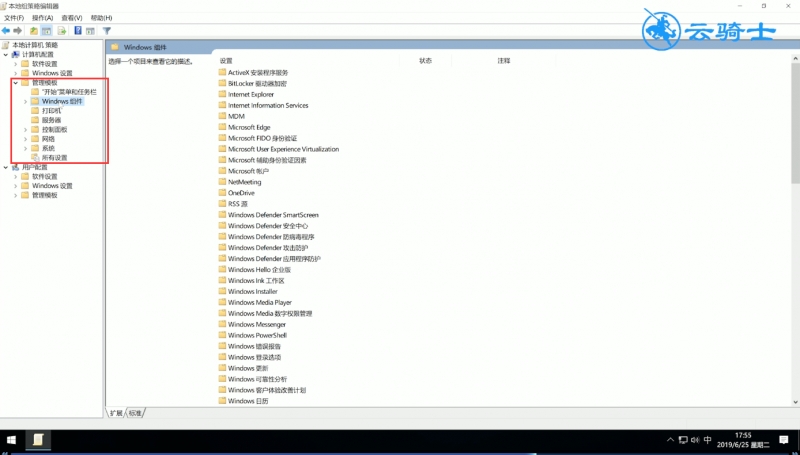The width and height of the screenshot is (800, 455).
Task: Click the Forward arrow toolbar icon
Action: [18, 31]
